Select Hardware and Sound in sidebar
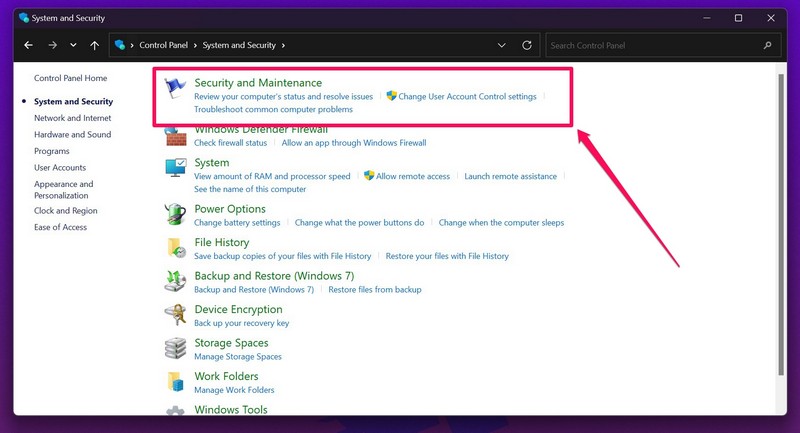The height and width of the screenshot is (433, 800). 72,134
